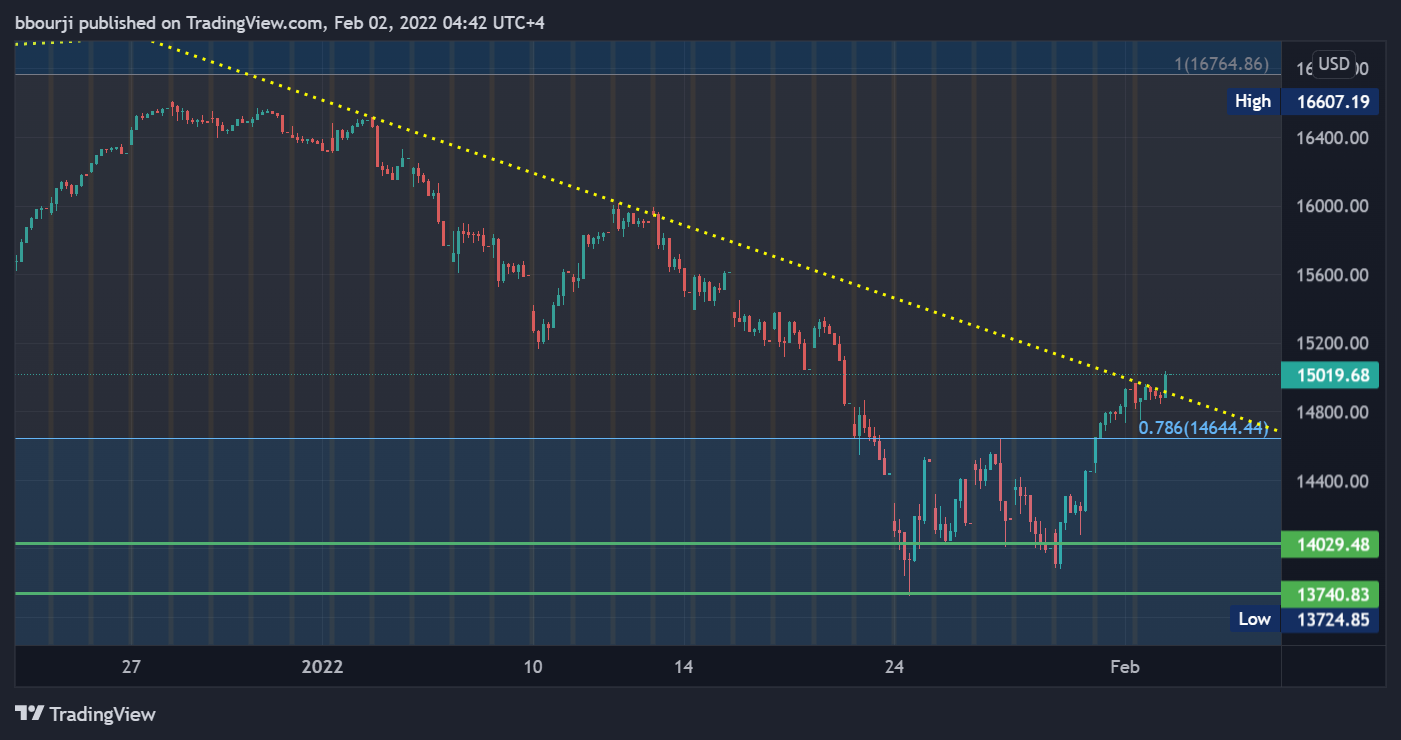Click the 0.786(14644.44) Fibonacci label
The image size is (1401, 740).
1203,428
